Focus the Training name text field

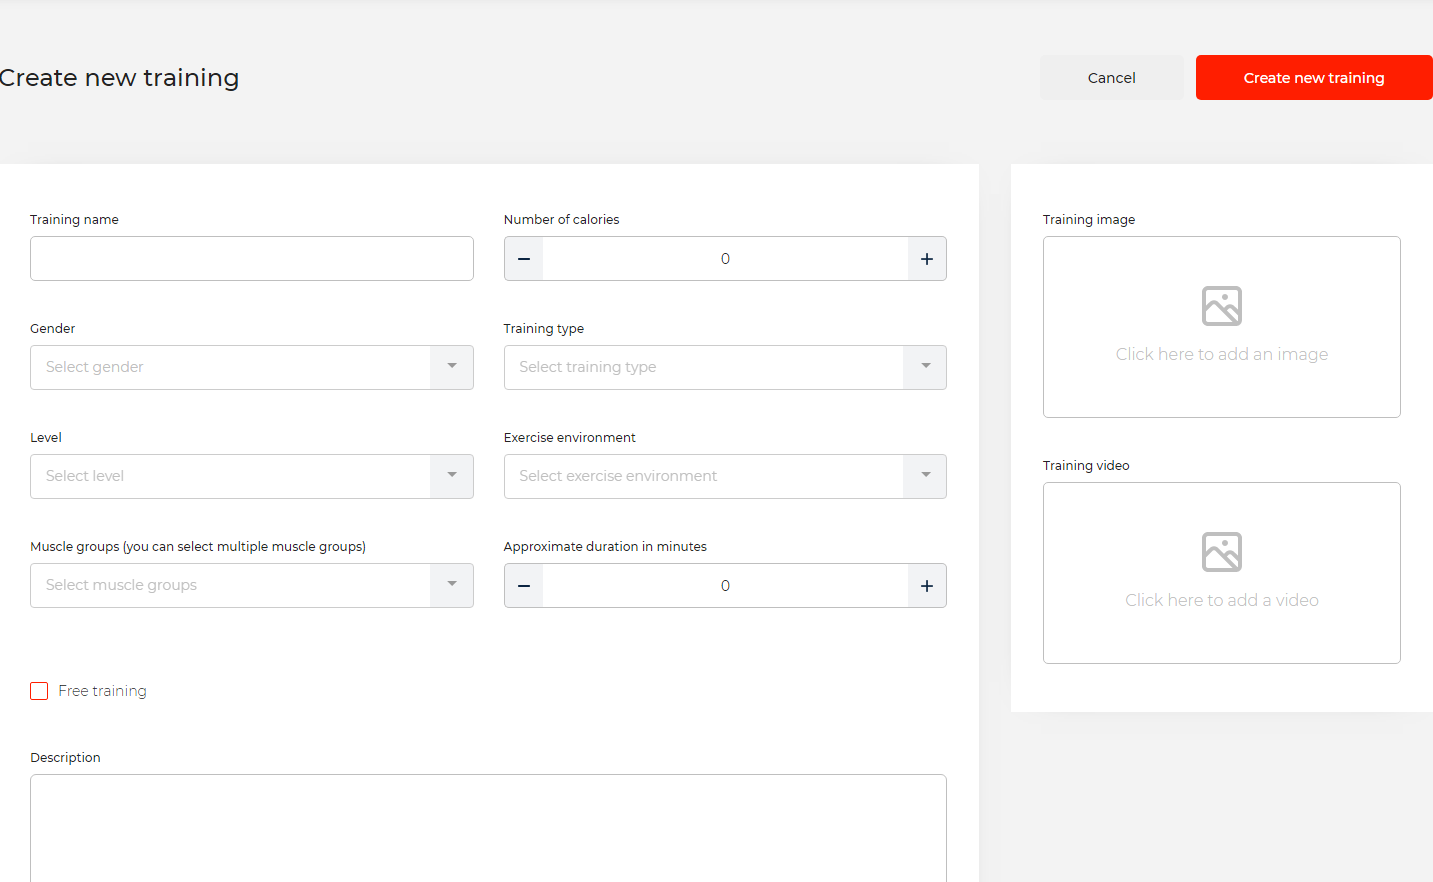pyautogui.click(x=251, y=259)
